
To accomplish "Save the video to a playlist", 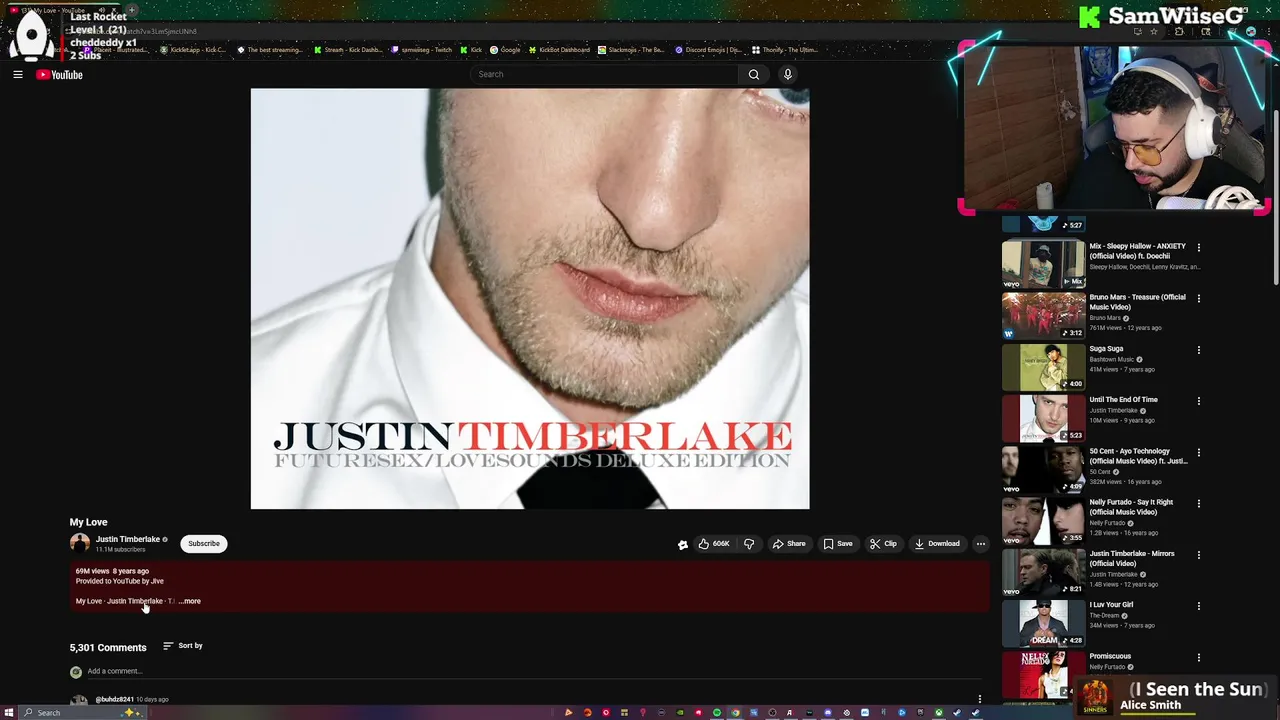I will tap(838, 544).
